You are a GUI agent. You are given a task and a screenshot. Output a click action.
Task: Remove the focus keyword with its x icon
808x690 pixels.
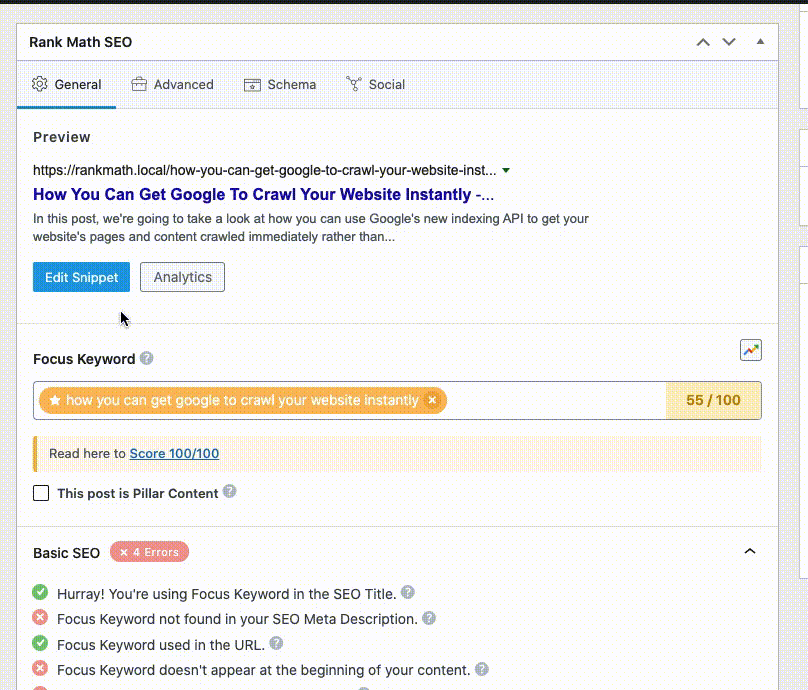coord(431,399)
